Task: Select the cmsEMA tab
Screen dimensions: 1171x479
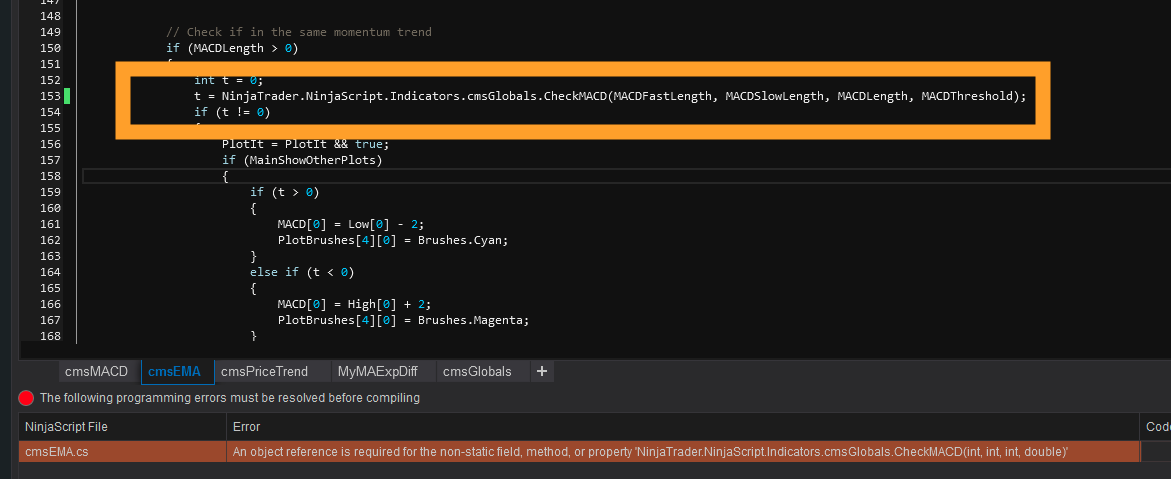Action: pos(174,371)
